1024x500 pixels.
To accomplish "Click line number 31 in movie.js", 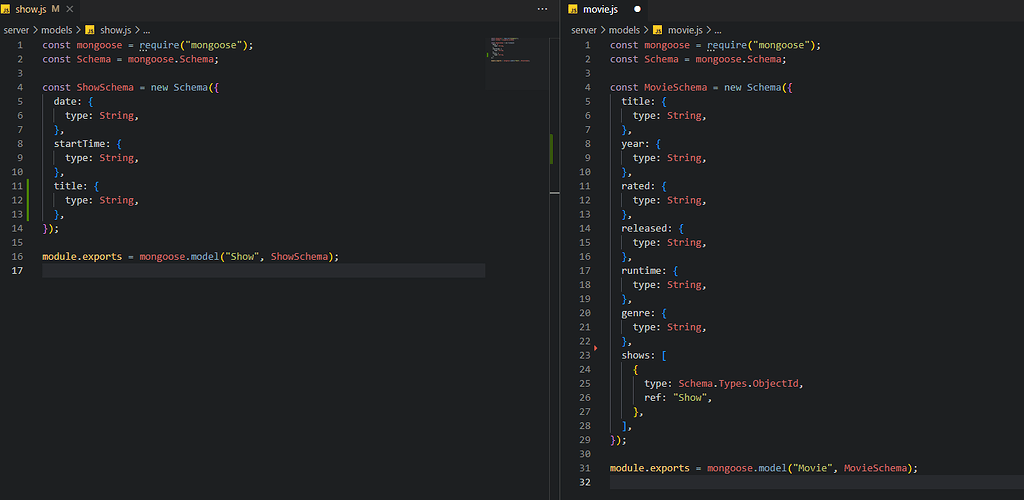I will [586, 468].
